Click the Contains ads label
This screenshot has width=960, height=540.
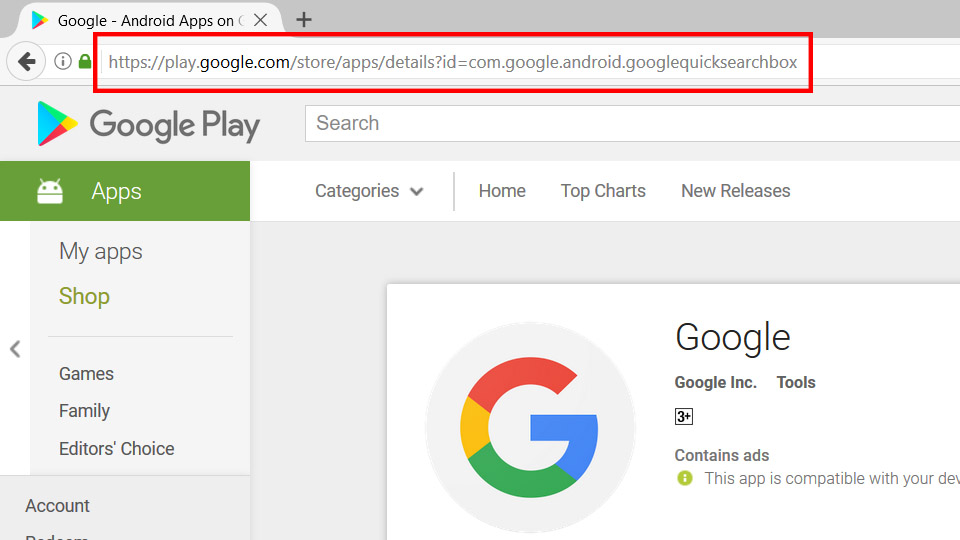click(x=721, y=456)
